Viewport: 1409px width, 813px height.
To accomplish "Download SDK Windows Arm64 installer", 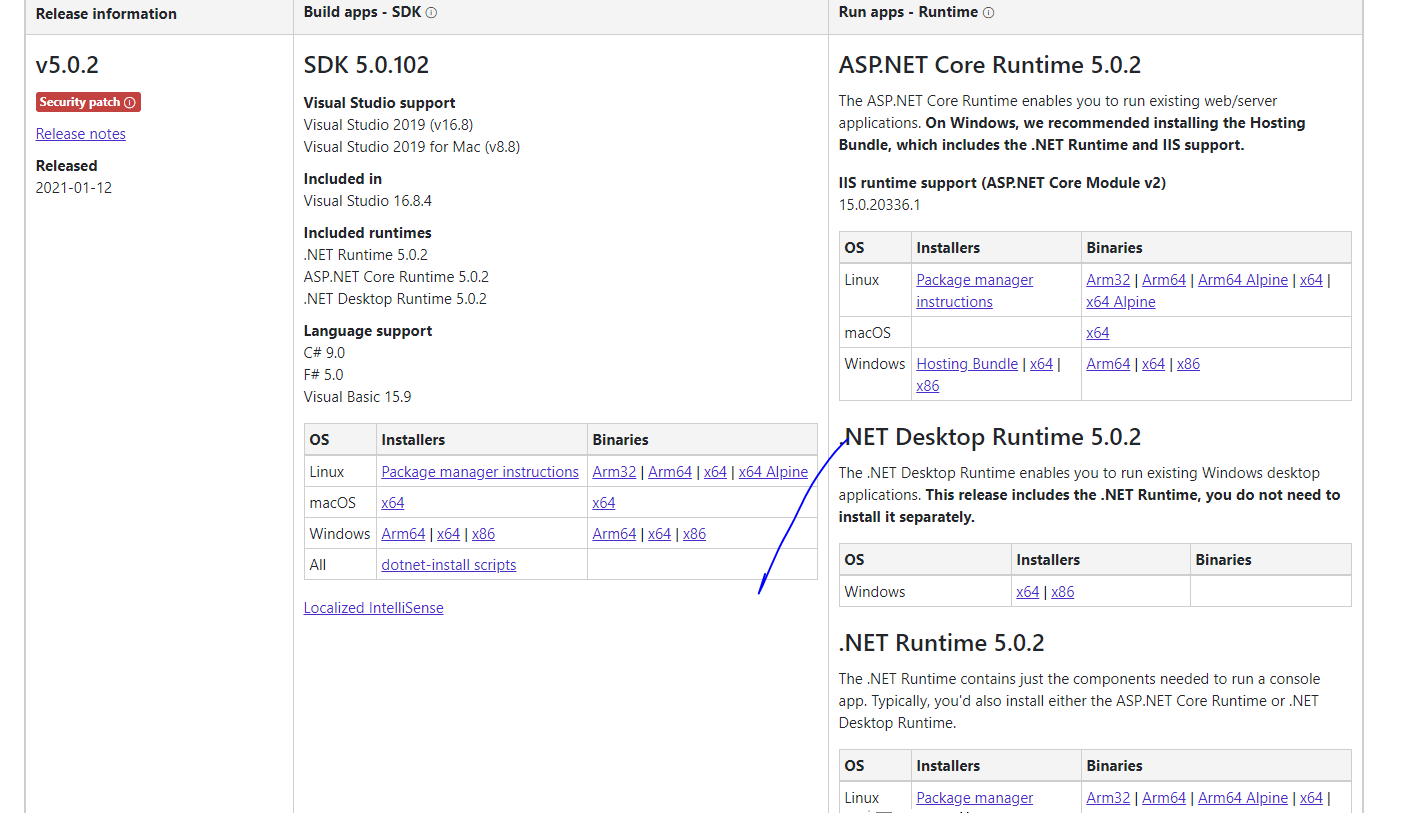I will point(403,534).
